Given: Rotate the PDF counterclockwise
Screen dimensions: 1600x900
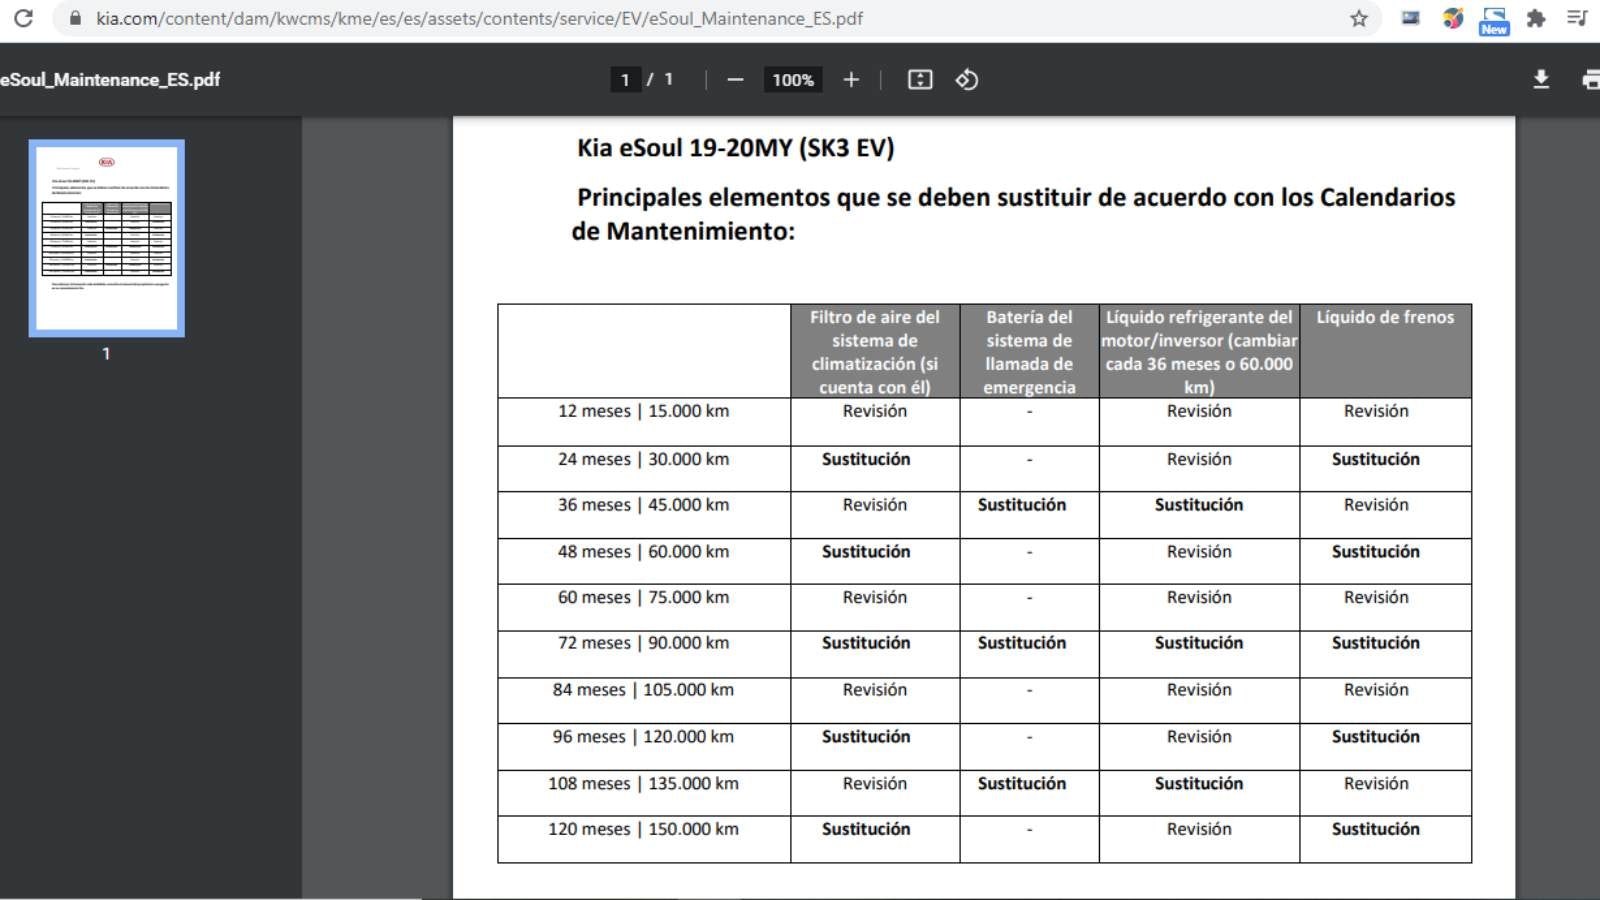Looking at the screenshot, I should [966, 80].
